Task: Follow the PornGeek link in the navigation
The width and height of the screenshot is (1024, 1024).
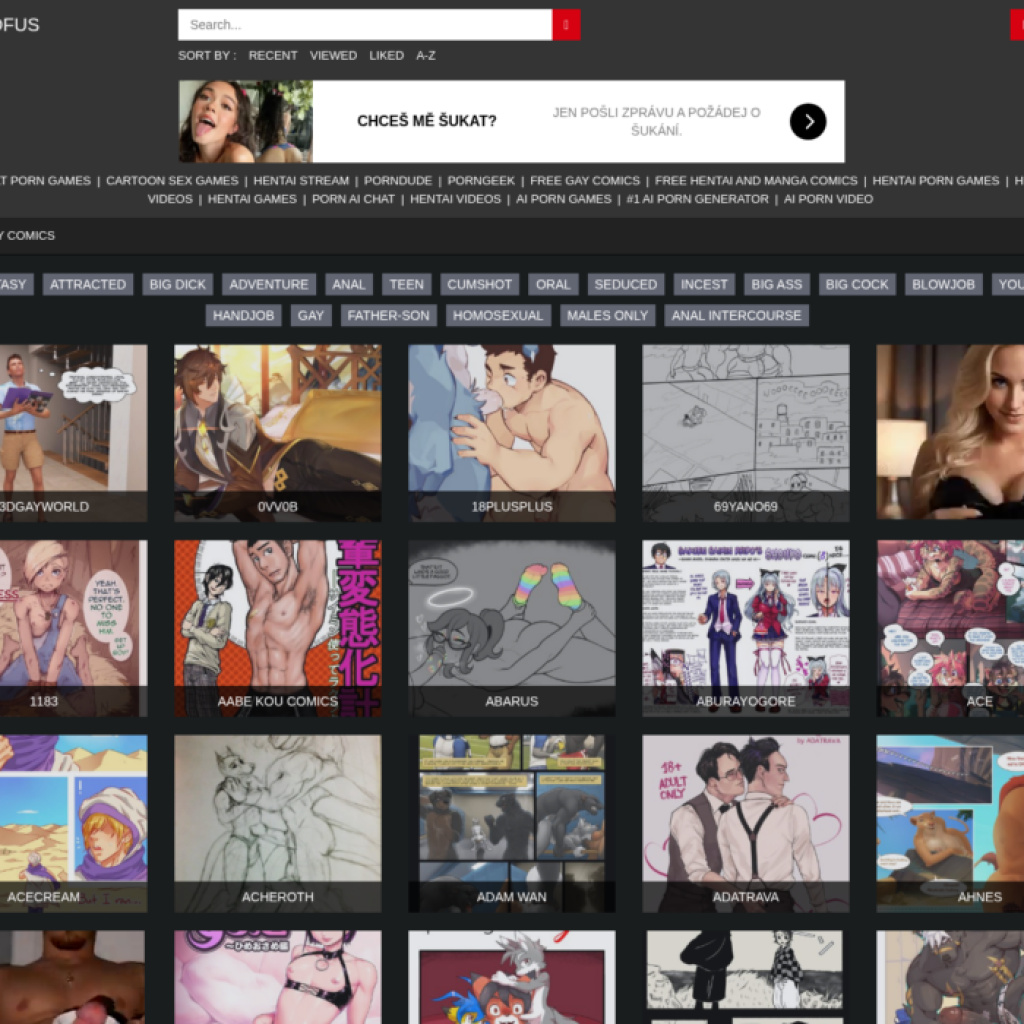Action: pos(481,181)
